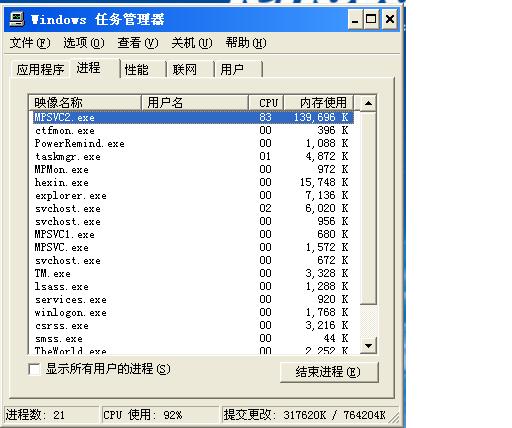Sort by the 内存使用 column header
The height and width of the screenshot is (428, 512).
coord(318,103)
